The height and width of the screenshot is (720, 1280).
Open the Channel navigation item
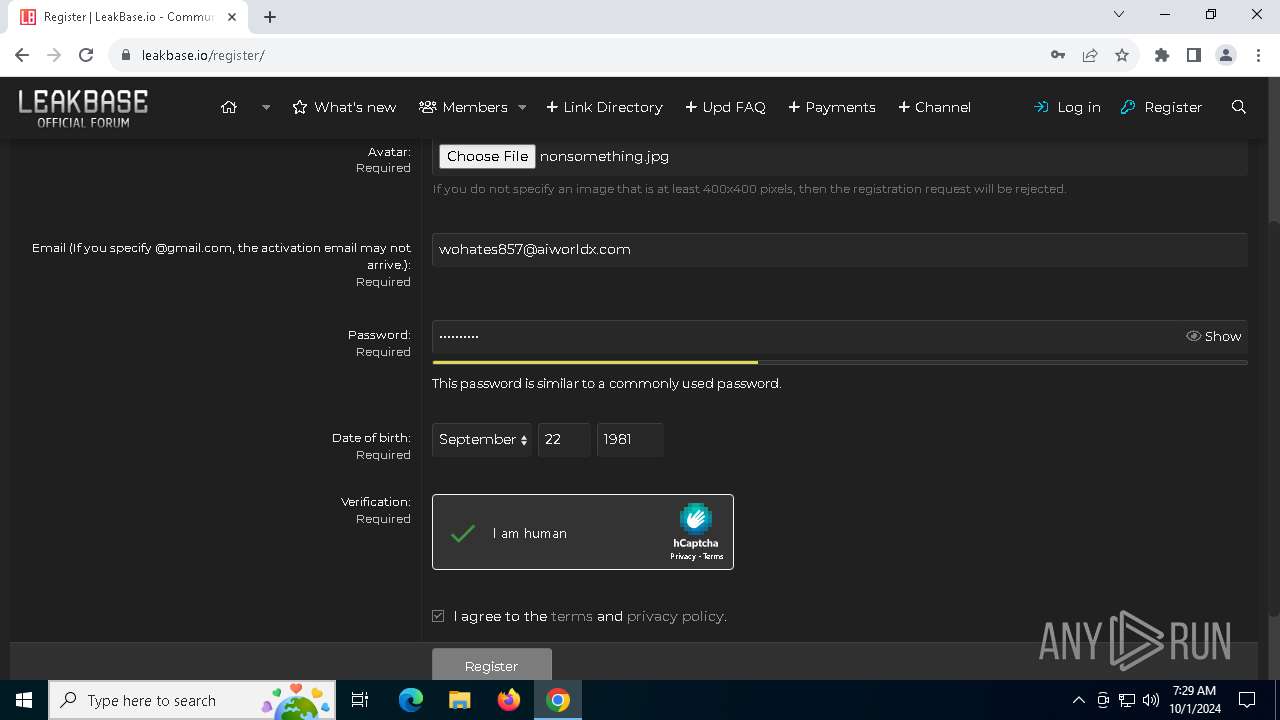(934, 107)
